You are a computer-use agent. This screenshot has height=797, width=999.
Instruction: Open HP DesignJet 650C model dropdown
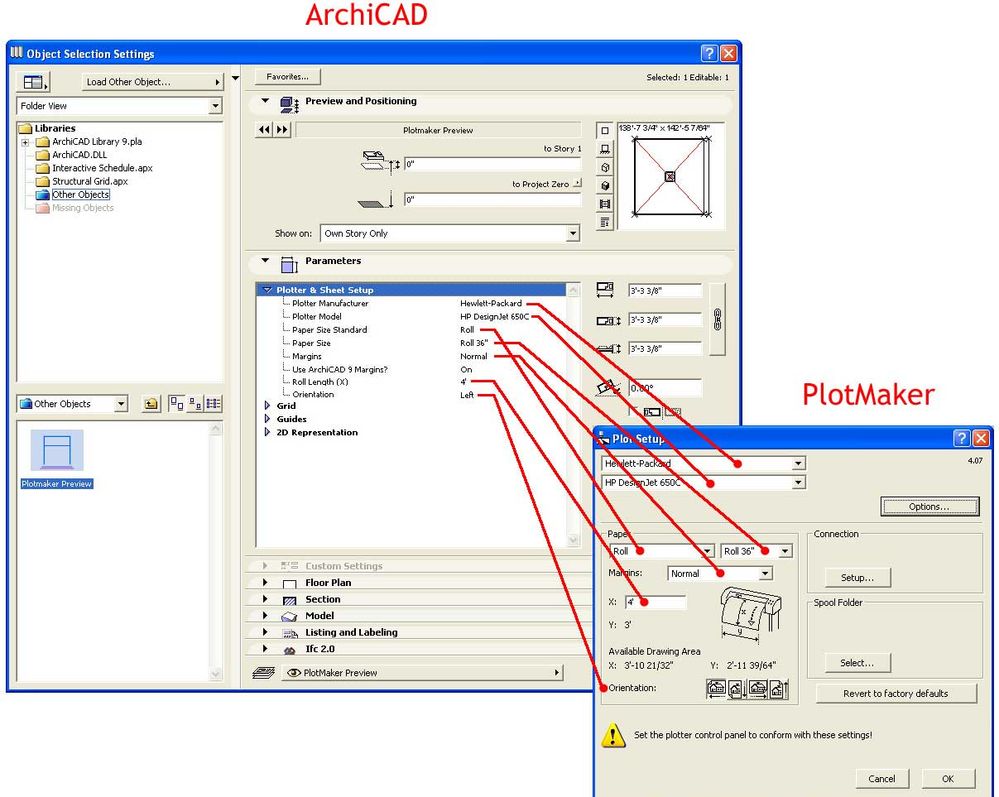pos(798,483)
